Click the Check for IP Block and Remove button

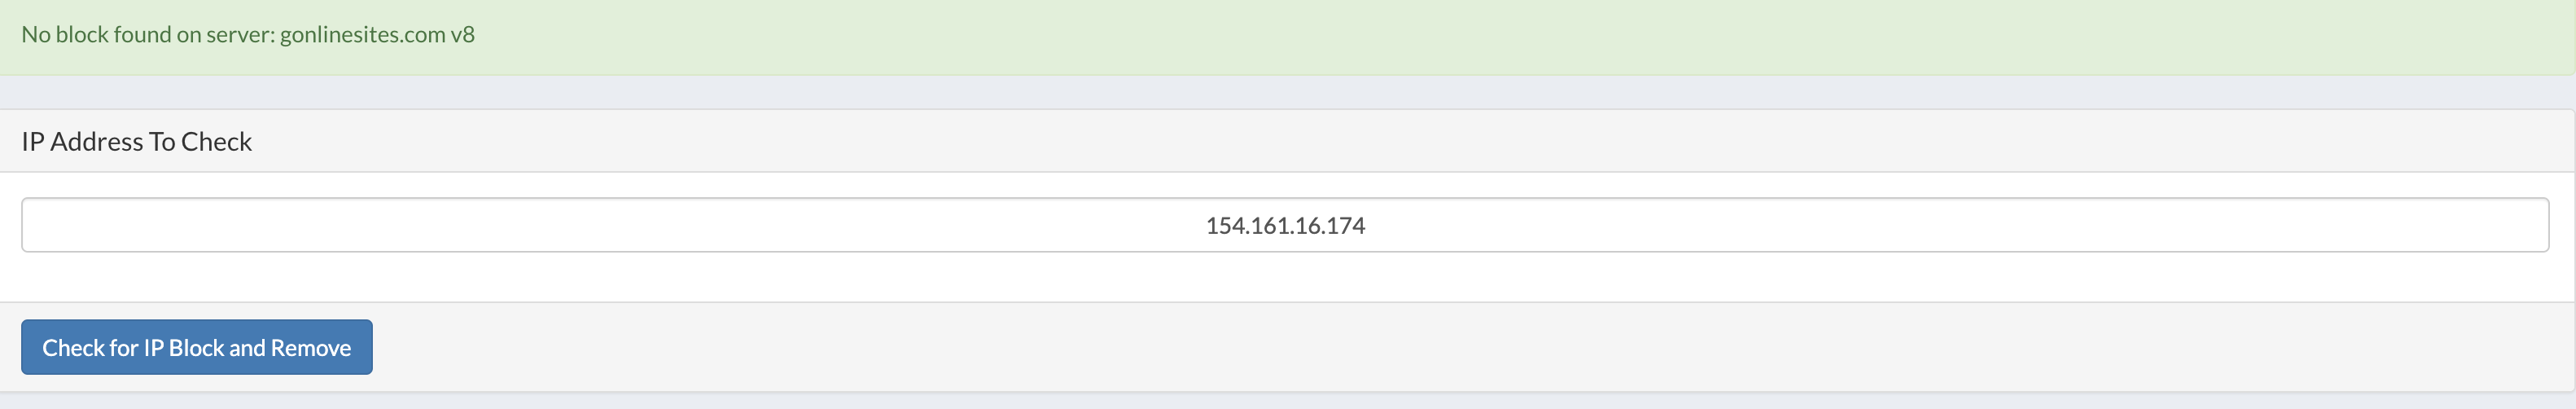point(197,347)
